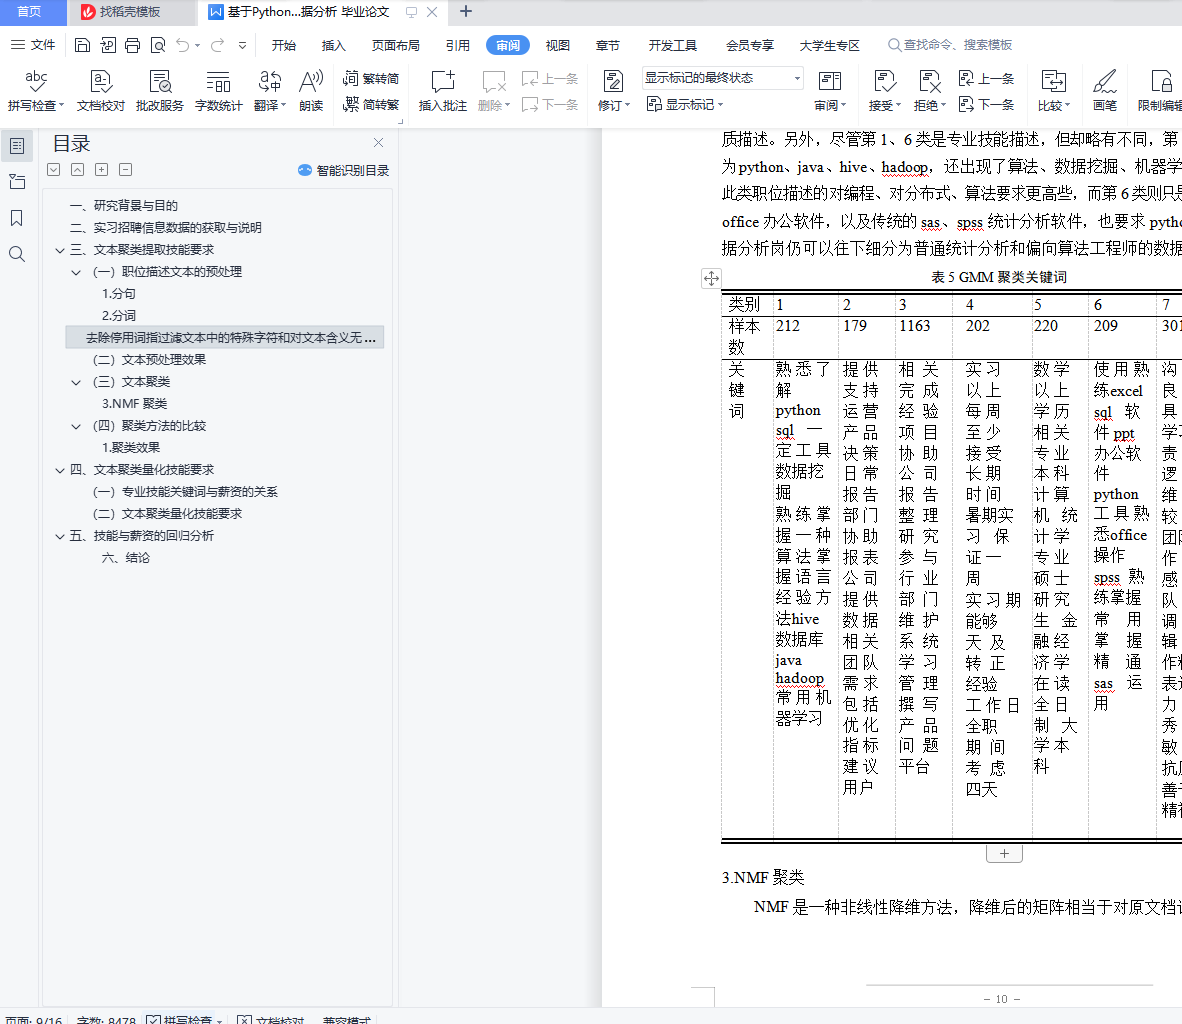The image size is (1182, 1024).
Task: Run 拼写检查 spell check
Action: (35, 90)
